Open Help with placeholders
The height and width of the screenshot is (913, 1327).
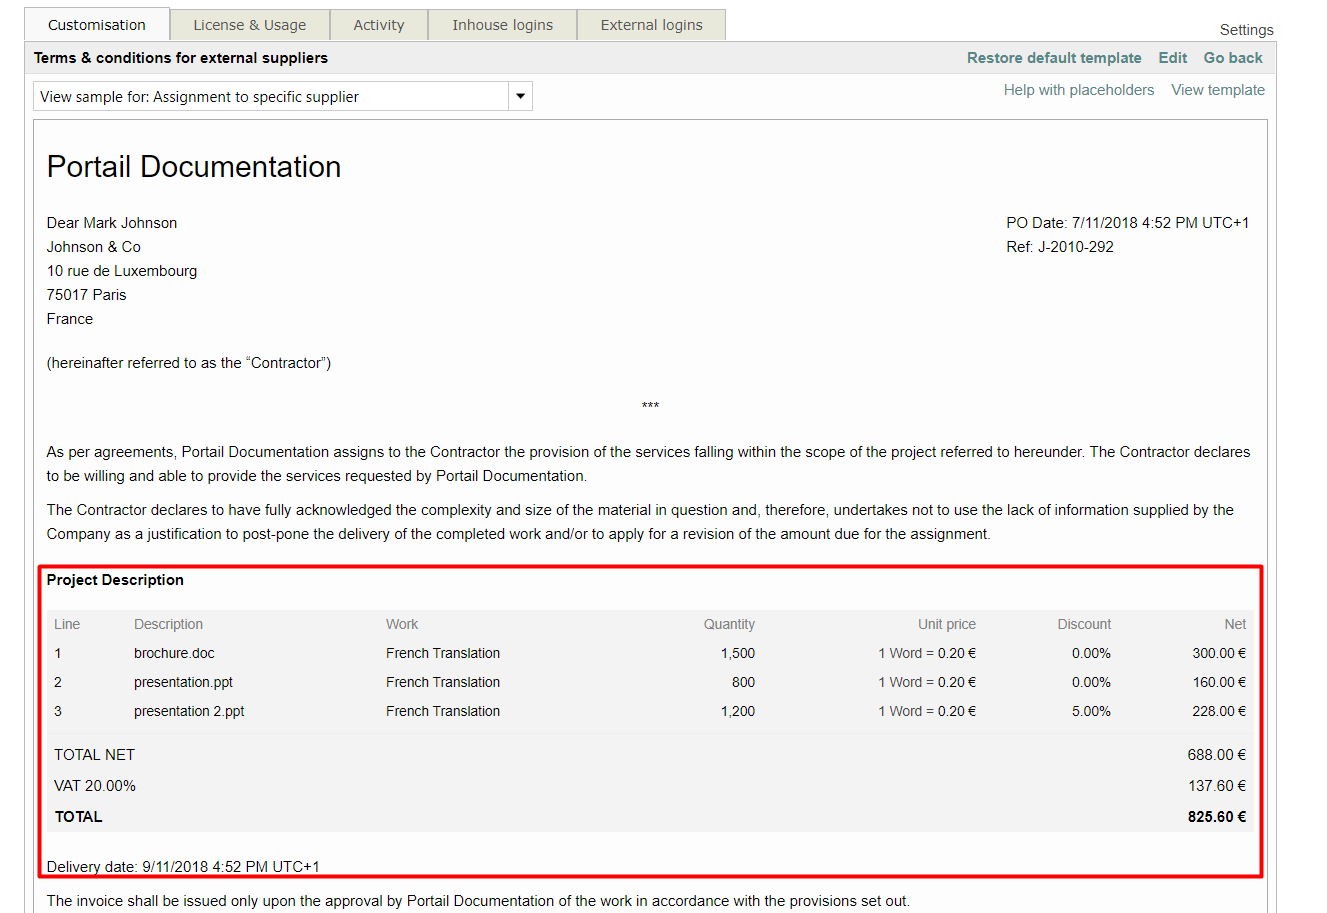1078,90
